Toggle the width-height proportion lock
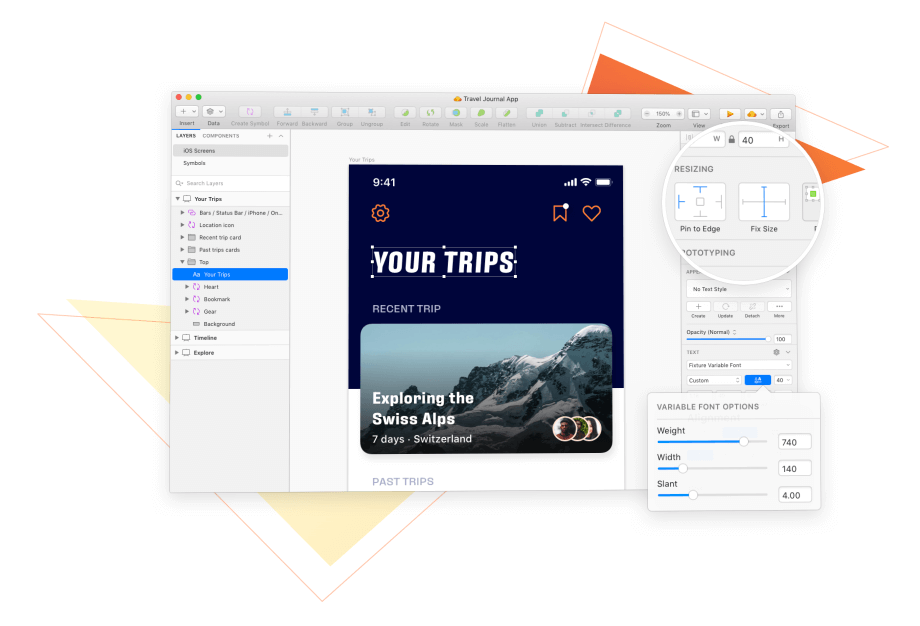 pyautogui.click(x=732, y=140)
